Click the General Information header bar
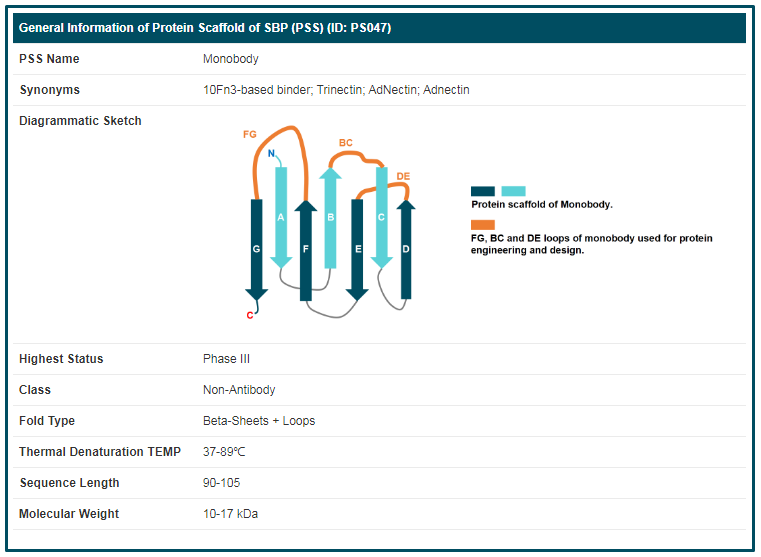This screenshot has height=557, width=761. 380,28
